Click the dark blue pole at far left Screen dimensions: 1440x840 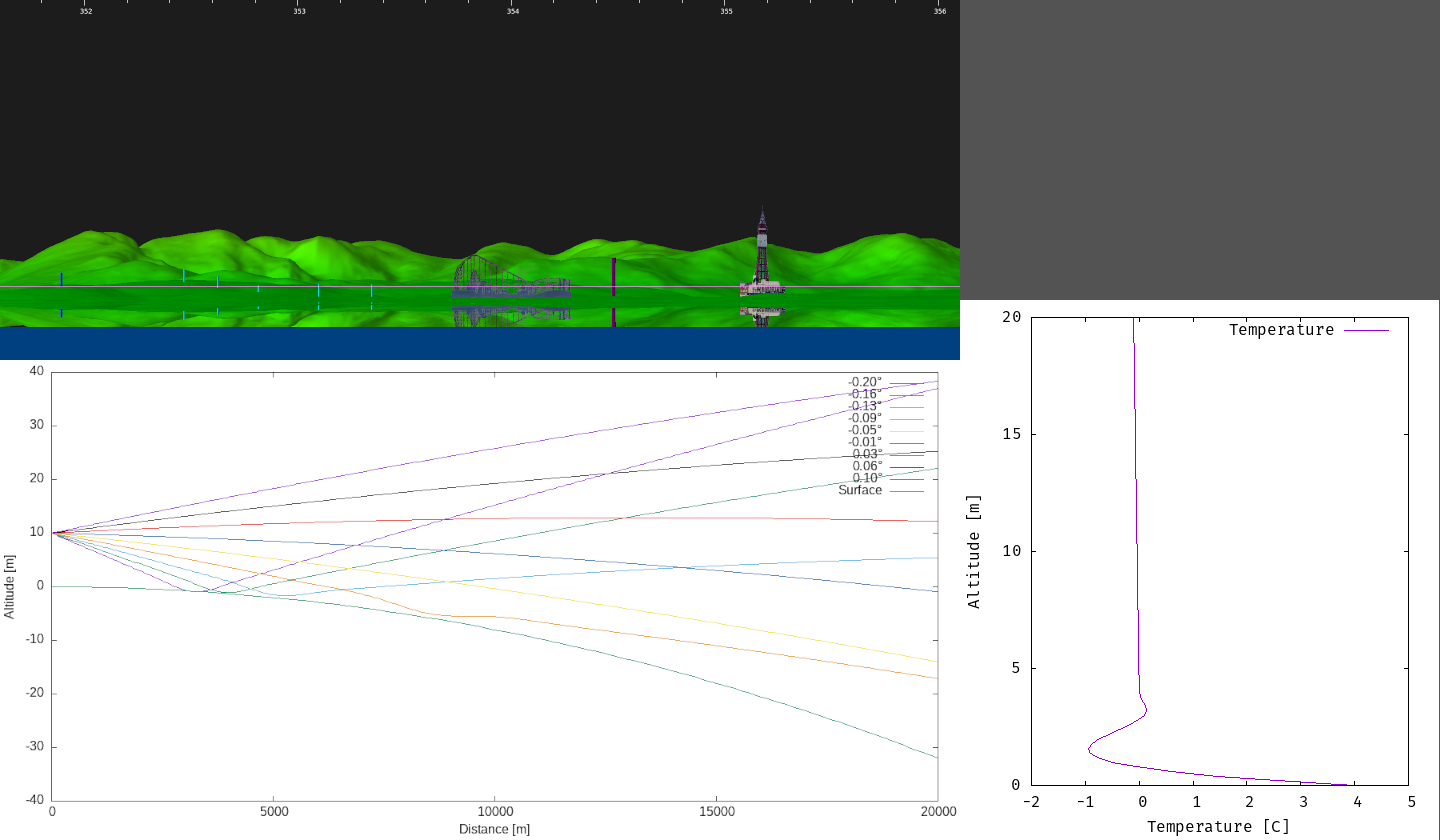click(x=61, y=279)
